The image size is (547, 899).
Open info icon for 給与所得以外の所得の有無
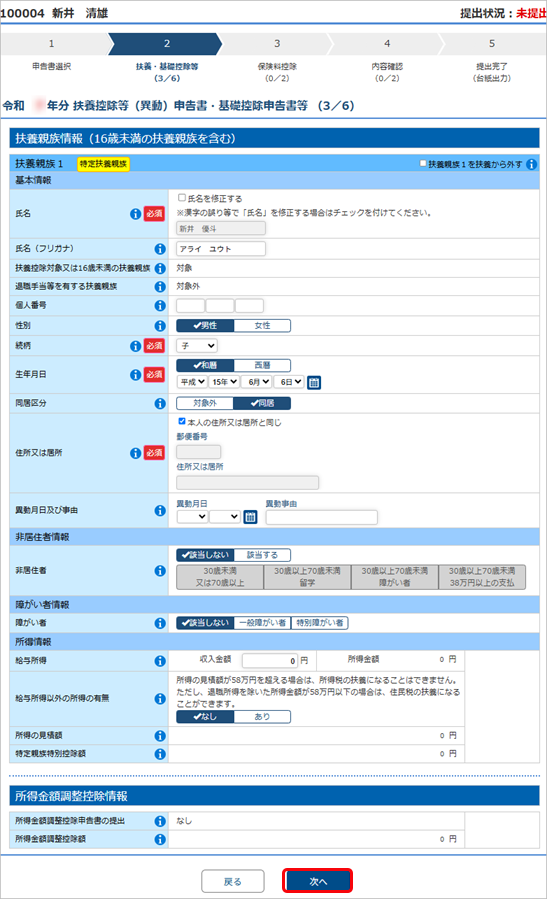point(160,698)
